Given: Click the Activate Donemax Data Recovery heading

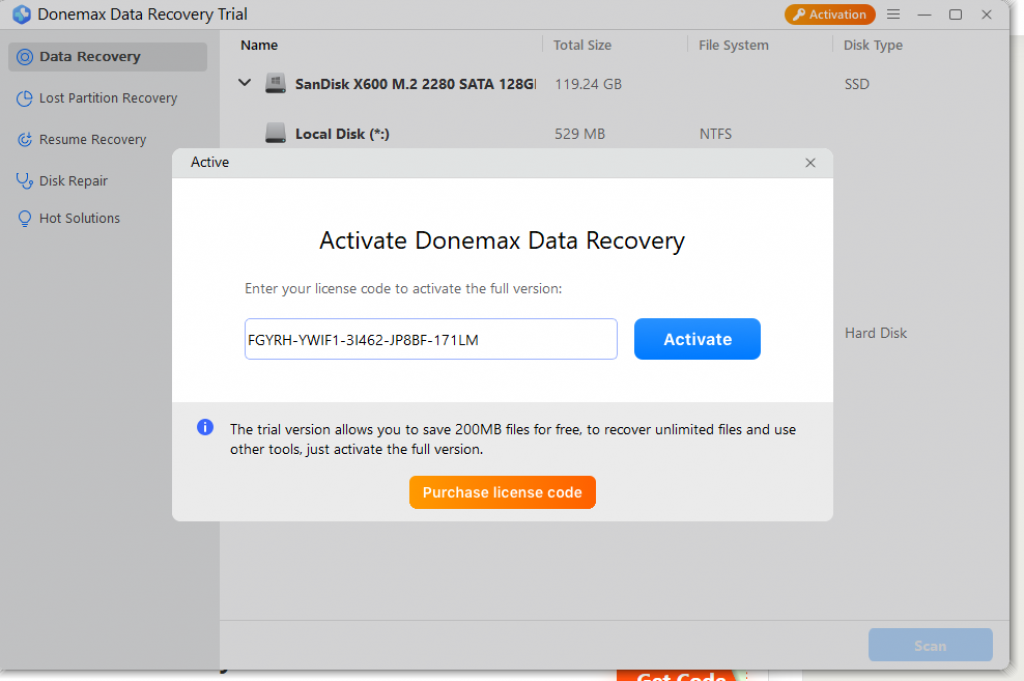Looking at the screenshot, I should coord(502,240).
